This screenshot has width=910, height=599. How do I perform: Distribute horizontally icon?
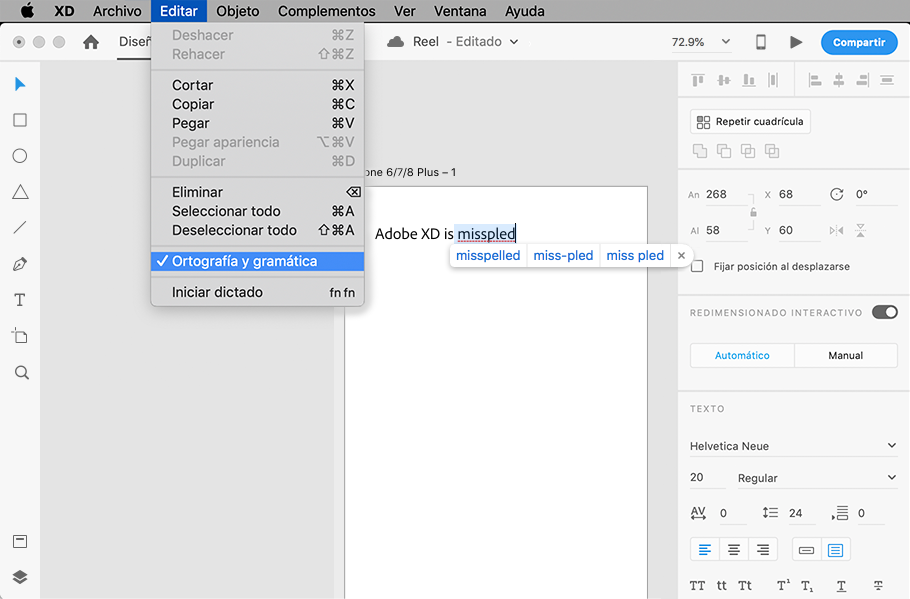click(x=773, y=80)
